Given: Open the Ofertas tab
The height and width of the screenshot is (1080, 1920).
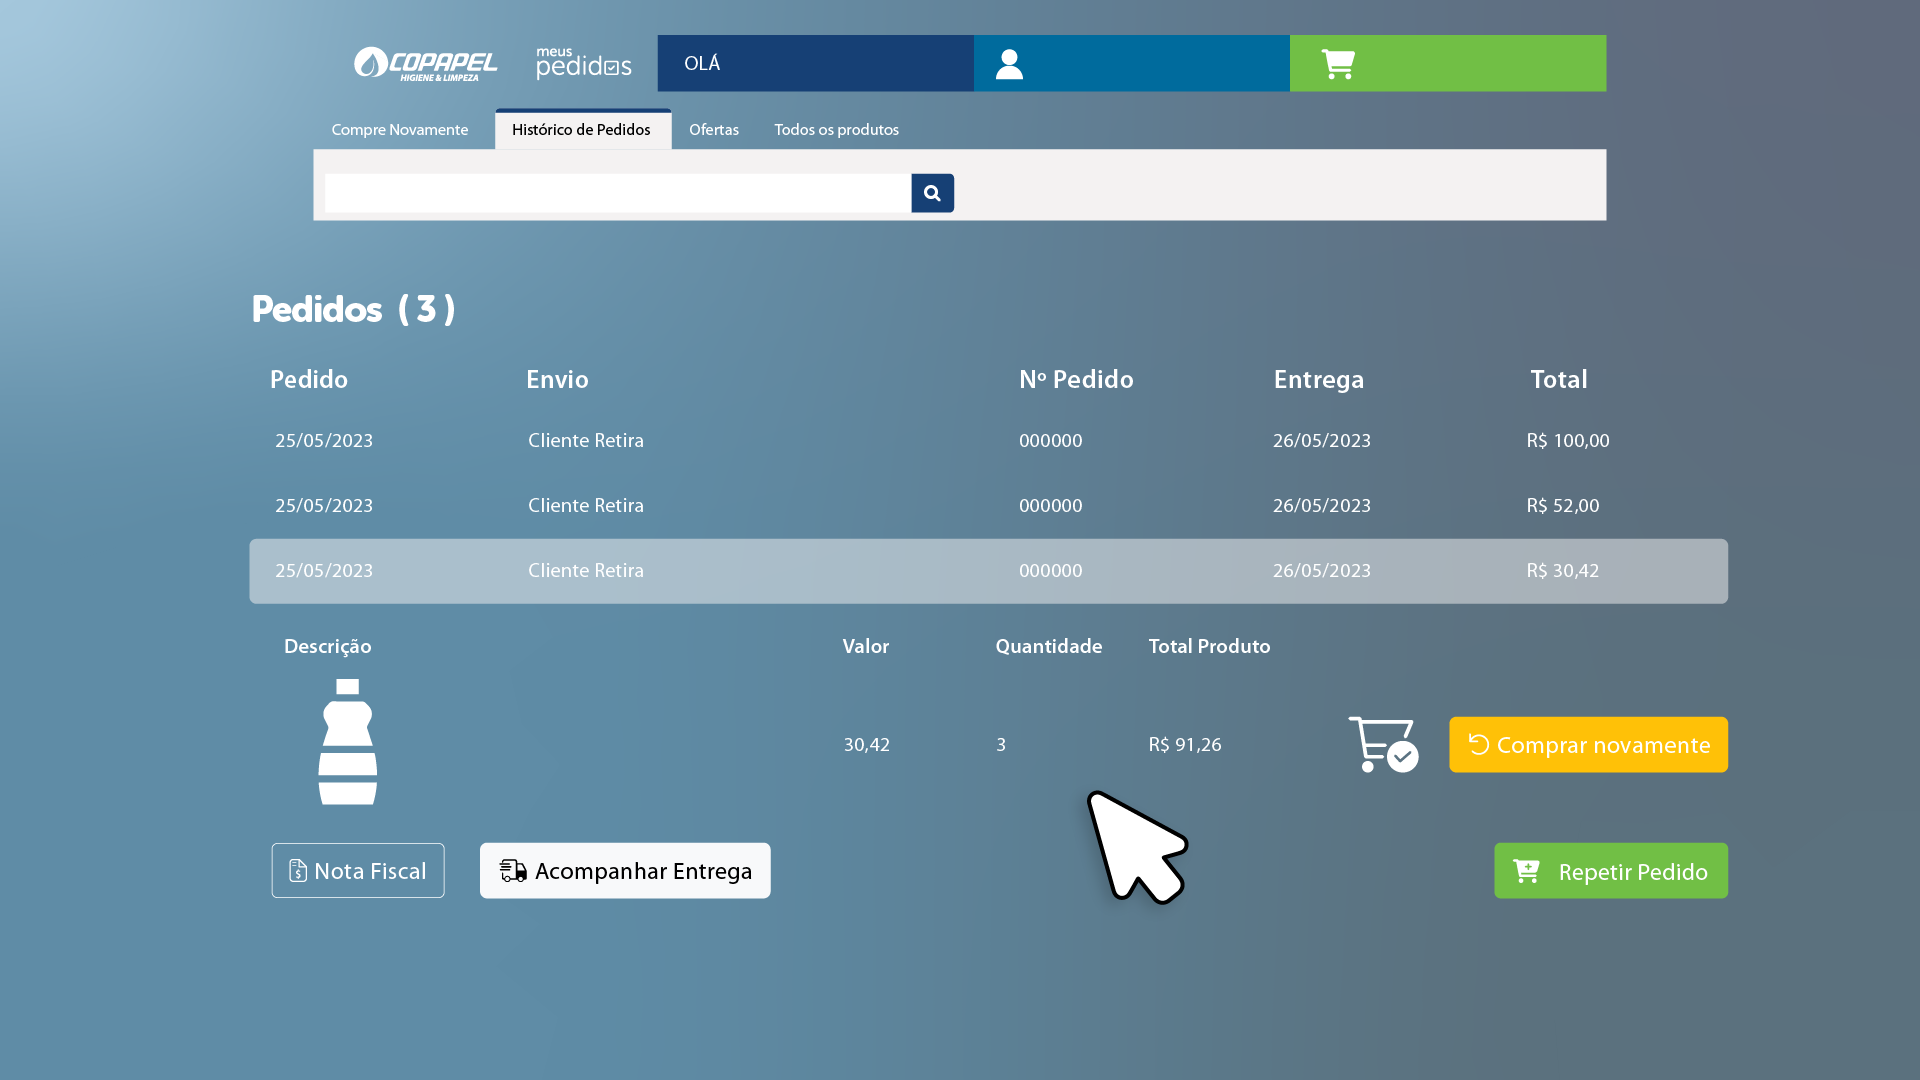Looking at the screenshot, I should pyautogui.click(x=713, y=130).
